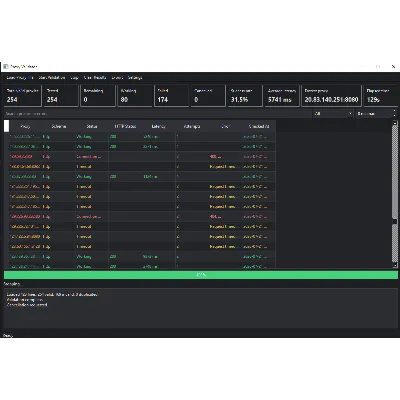Click the success rate value 31.5%
The image size is (400, 400).
click(239, 99)
